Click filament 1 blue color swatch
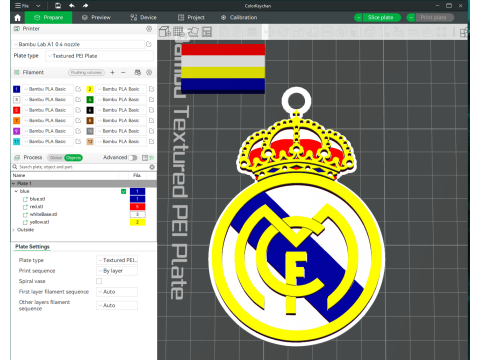The width and height of the screenshot is (480, 360). click(16, 89)
